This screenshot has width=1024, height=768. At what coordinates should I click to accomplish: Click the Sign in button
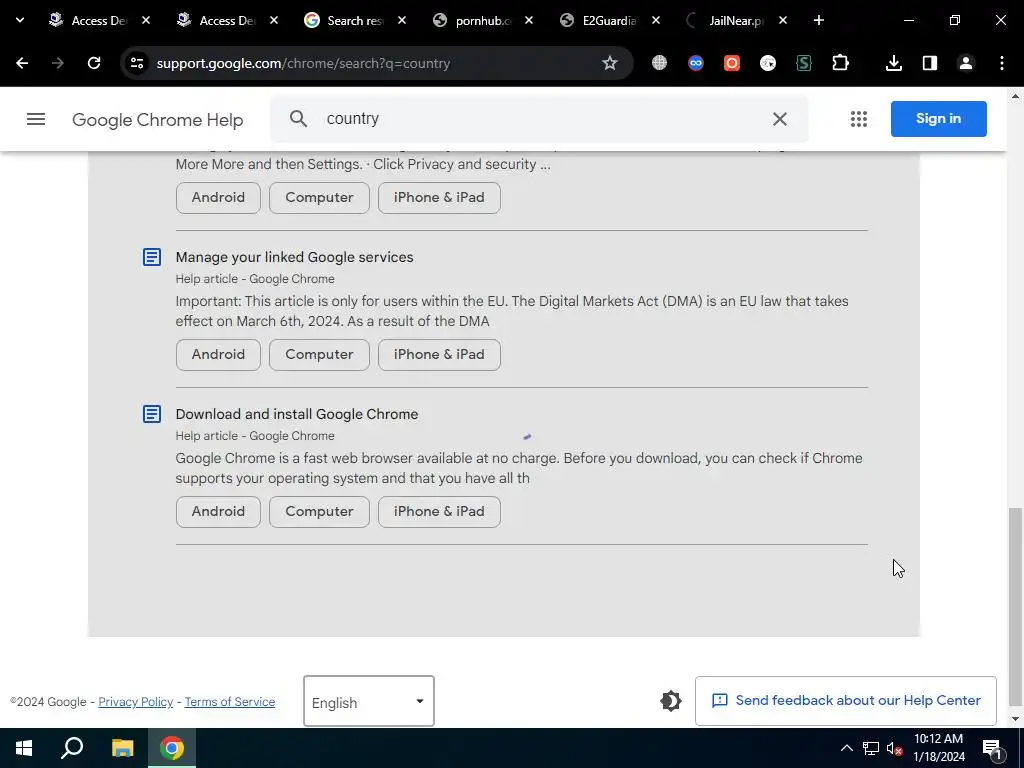938,119
